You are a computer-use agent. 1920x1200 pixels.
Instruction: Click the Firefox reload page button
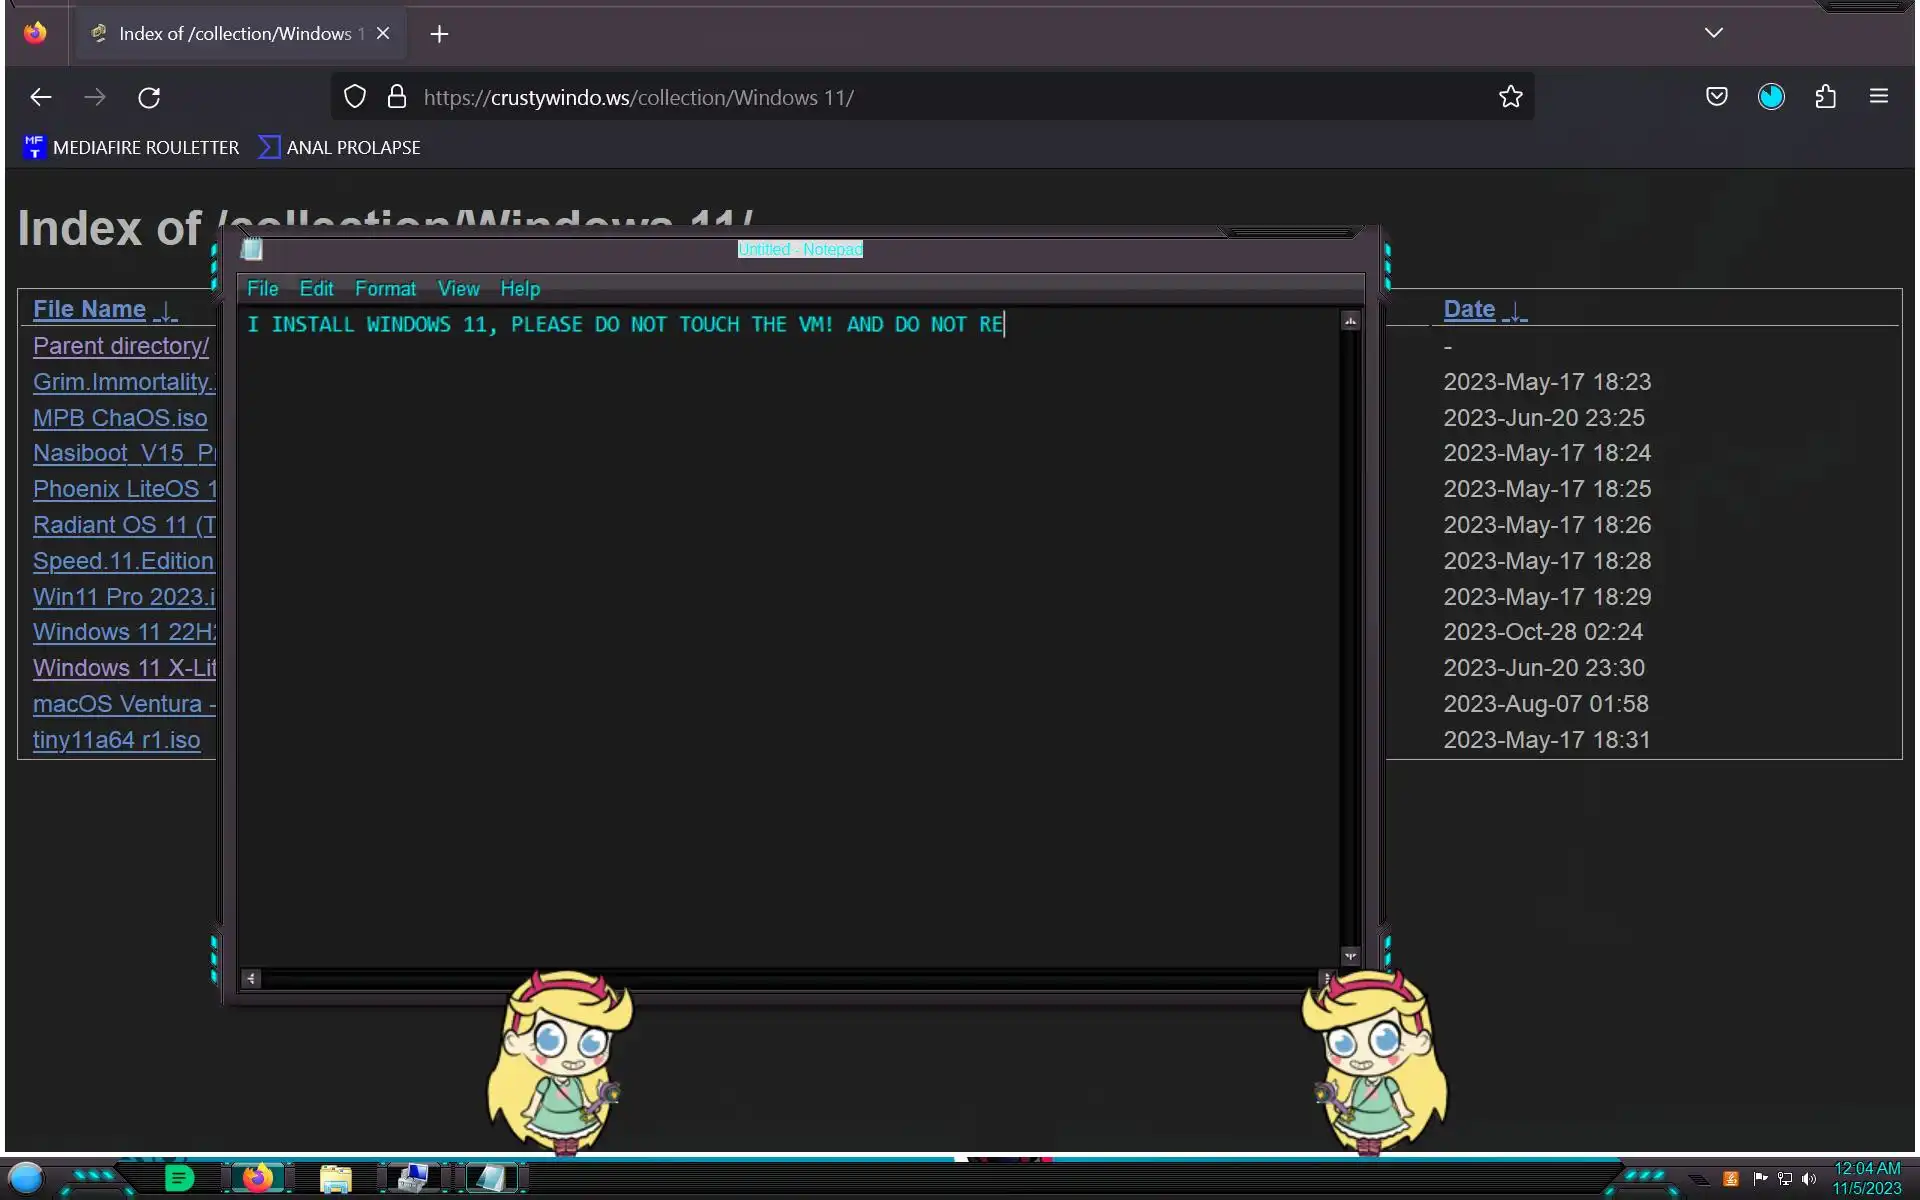point(149,97)
